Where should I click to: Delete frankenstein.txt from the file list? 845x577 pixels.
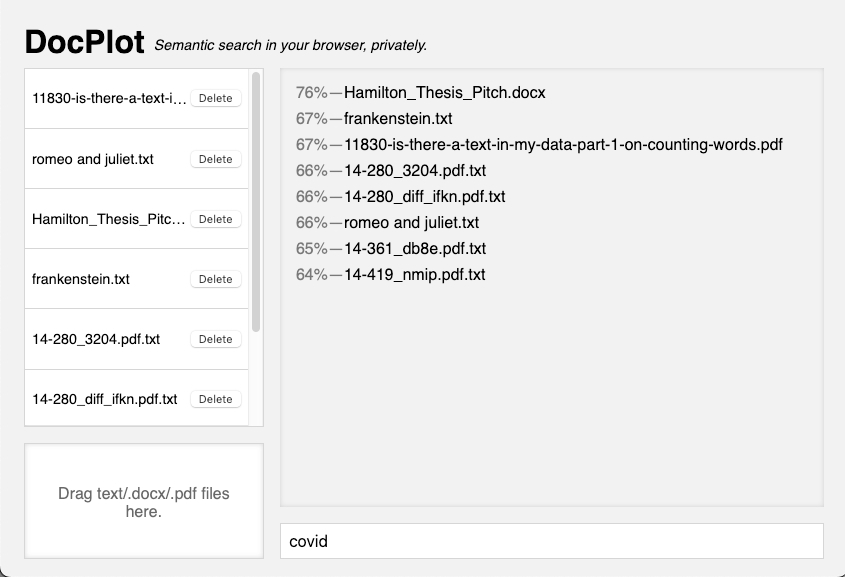tap(215, 279)
